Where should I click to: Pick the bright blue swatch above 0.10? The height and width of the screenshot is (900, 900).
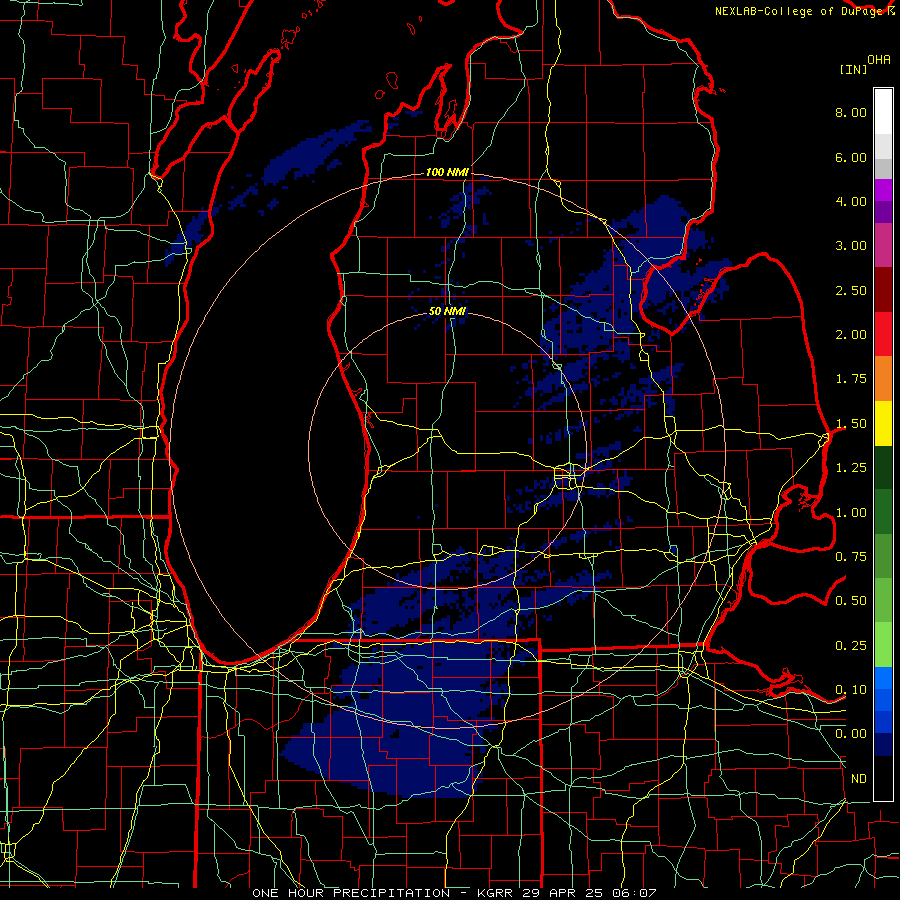click(883, 678)
